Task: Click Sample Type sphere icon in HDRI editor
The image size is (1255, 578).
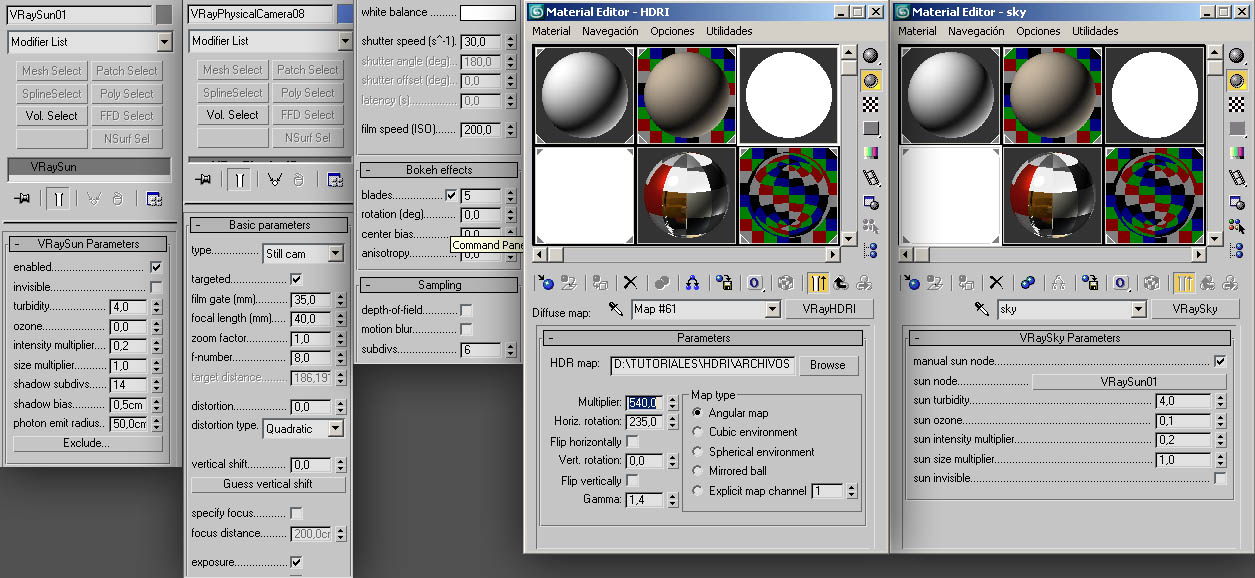Action: pos(870,55)
